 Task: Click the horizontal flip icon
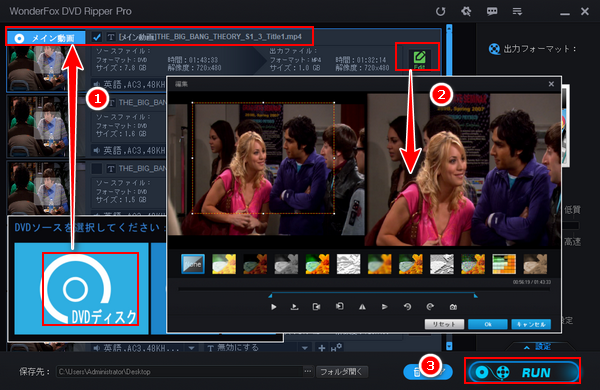pos(362,307)
